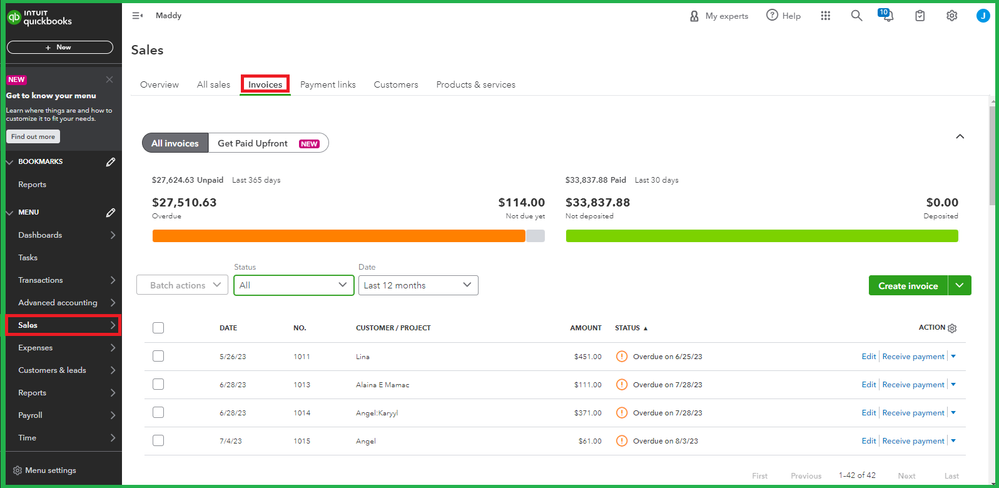Open the Date filter Last 12 months
Viewport: 999px width, 488px height.
coord(418,285)
